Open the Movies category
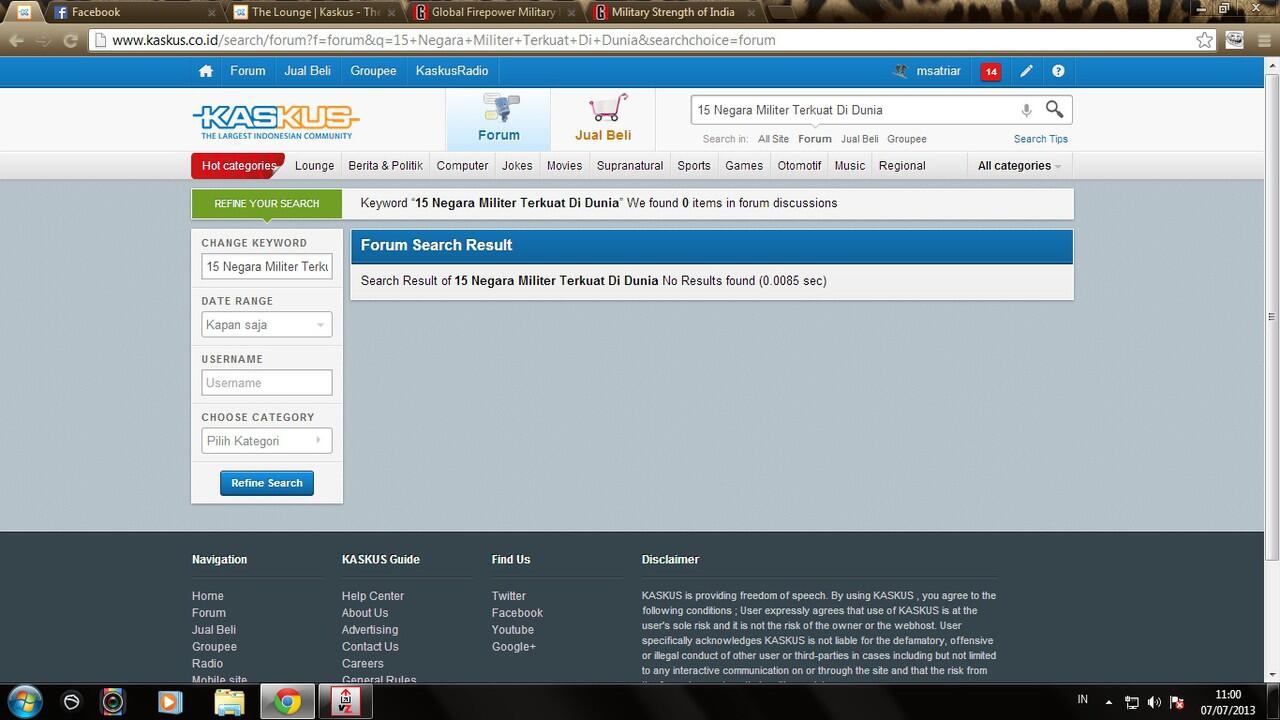Screen dimensions: 1280x720 (564, 166)
